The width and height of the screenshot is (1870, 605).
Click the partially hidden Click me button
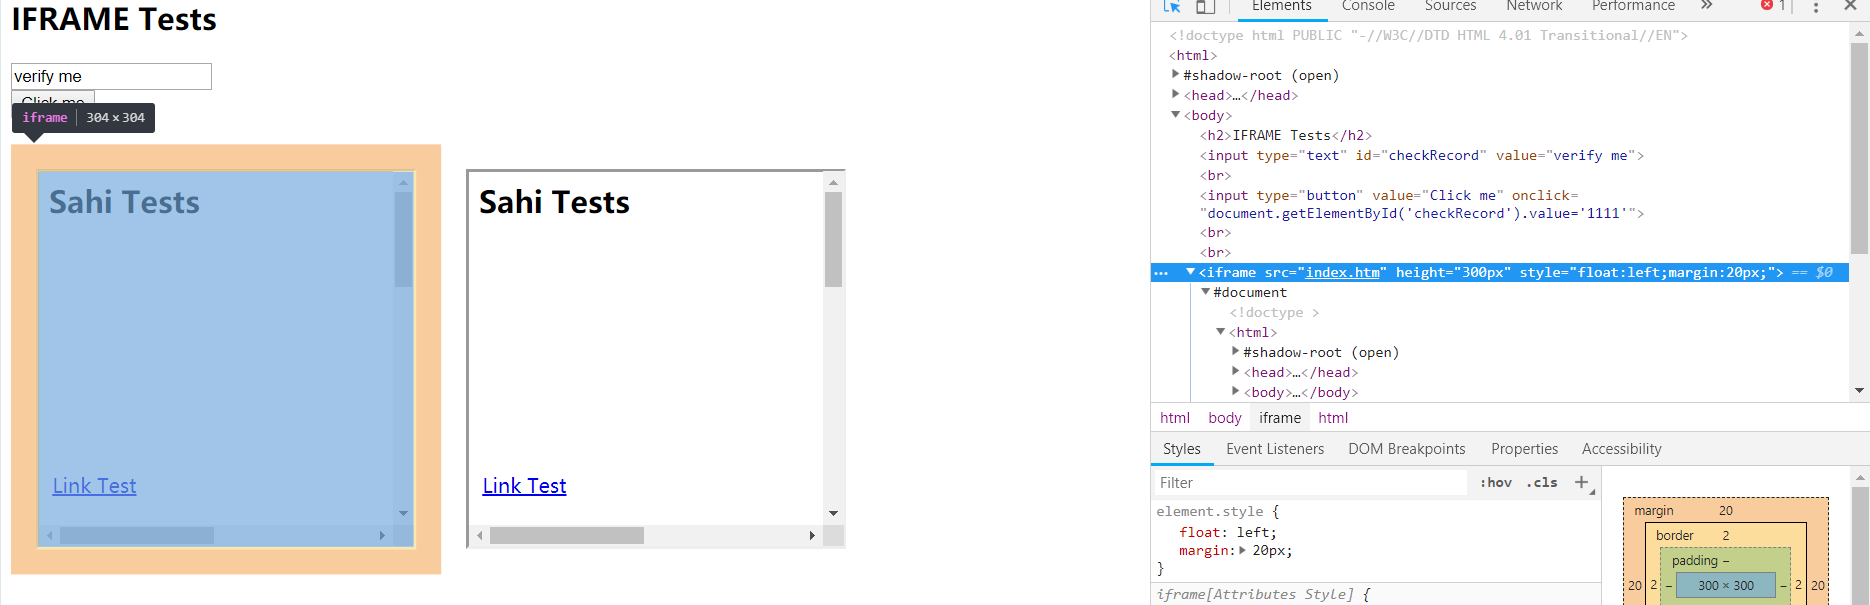coord(53,98)
